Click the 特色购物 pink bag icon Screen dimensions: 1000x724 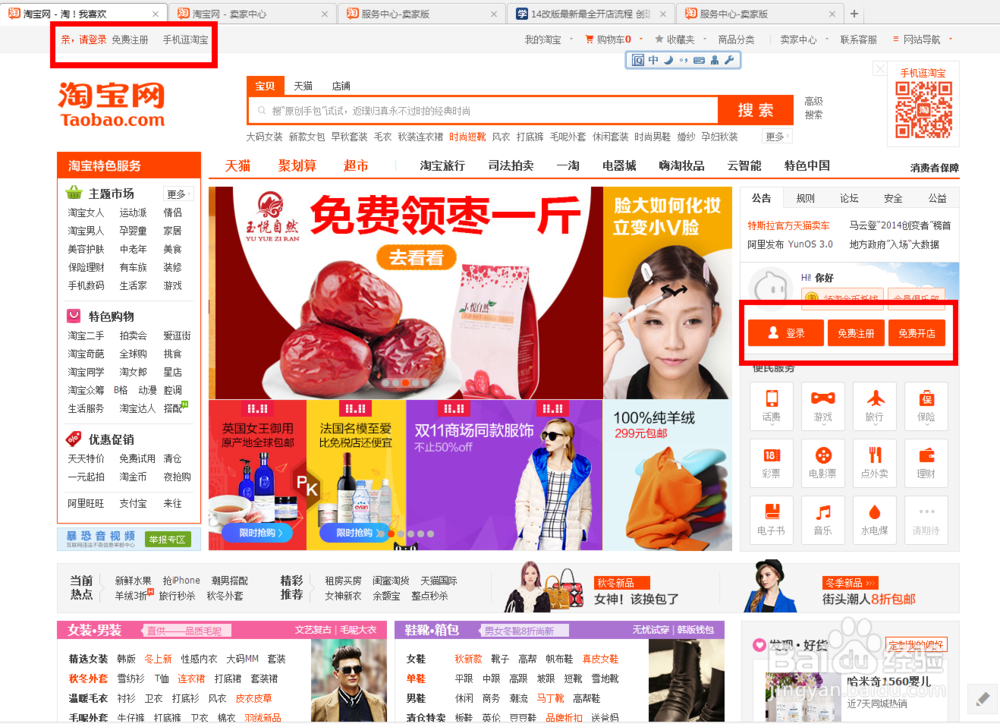click(x=74, y=315)
